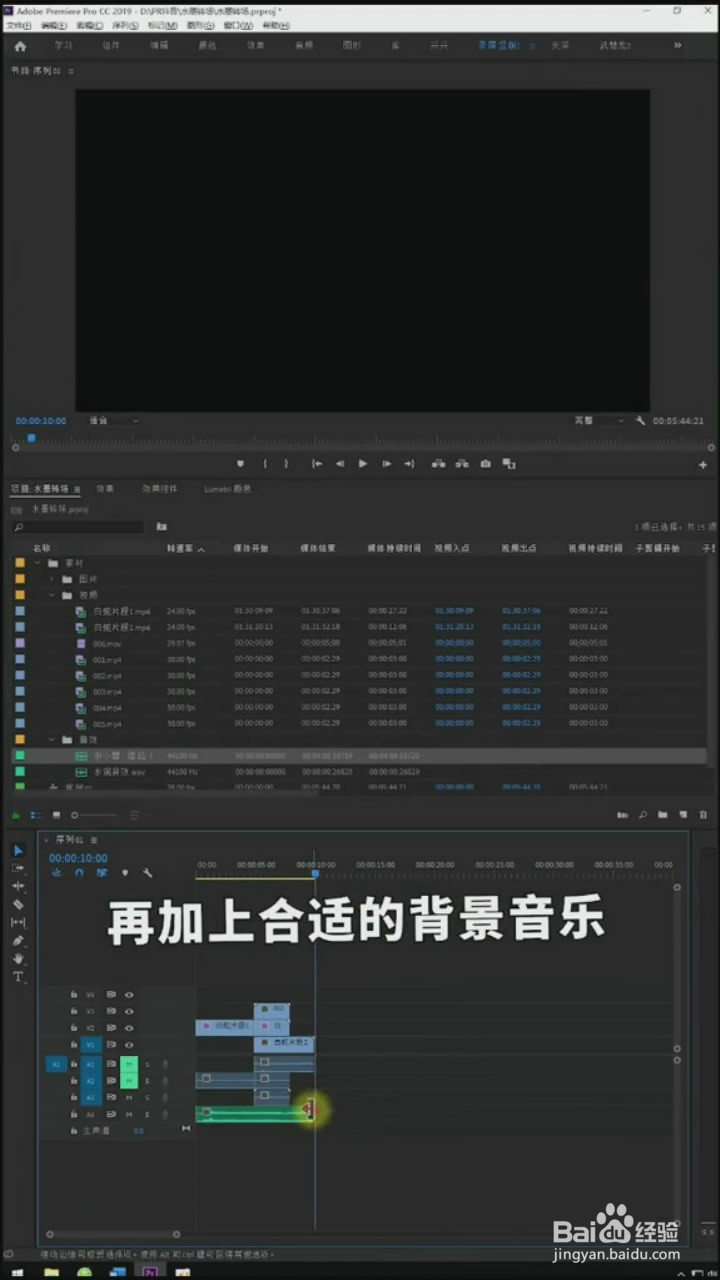Toggle V4 track eye visibility
The height and width of the screenshot is (1280, 720).
point(129,995)
